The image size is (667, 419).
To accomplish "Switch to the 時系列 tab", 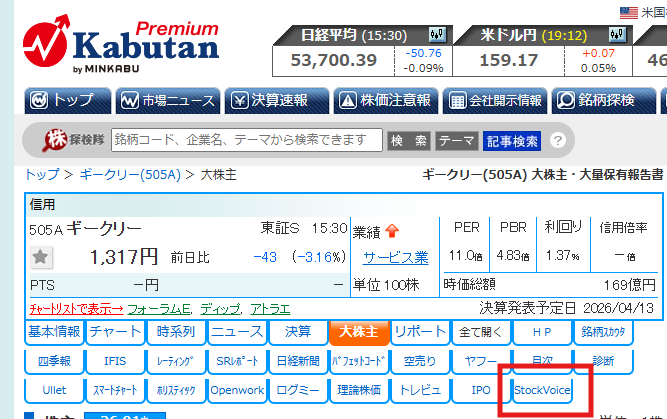I will coord(176,332).
